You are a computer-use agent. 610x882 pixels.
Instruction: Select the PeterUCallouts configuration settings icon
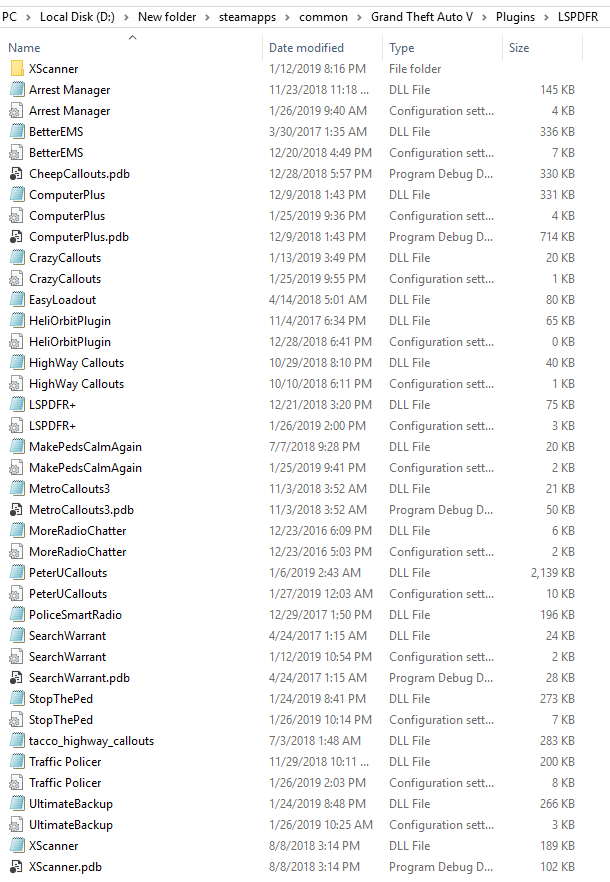(x=17, y=594)
